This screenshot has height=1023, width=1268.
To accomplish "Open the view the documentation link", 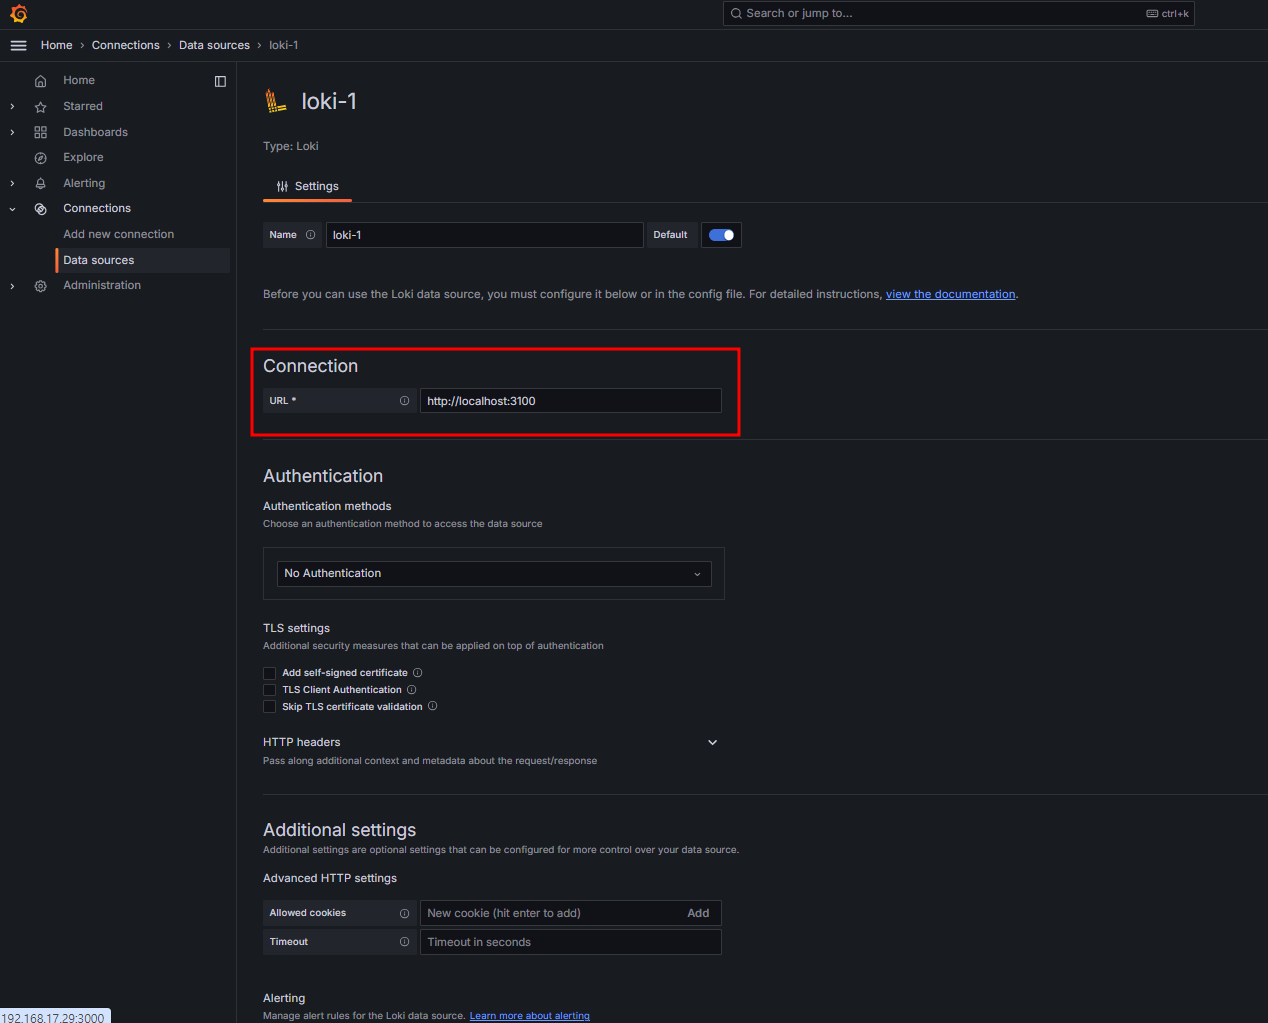I will [x=950, y=295].
